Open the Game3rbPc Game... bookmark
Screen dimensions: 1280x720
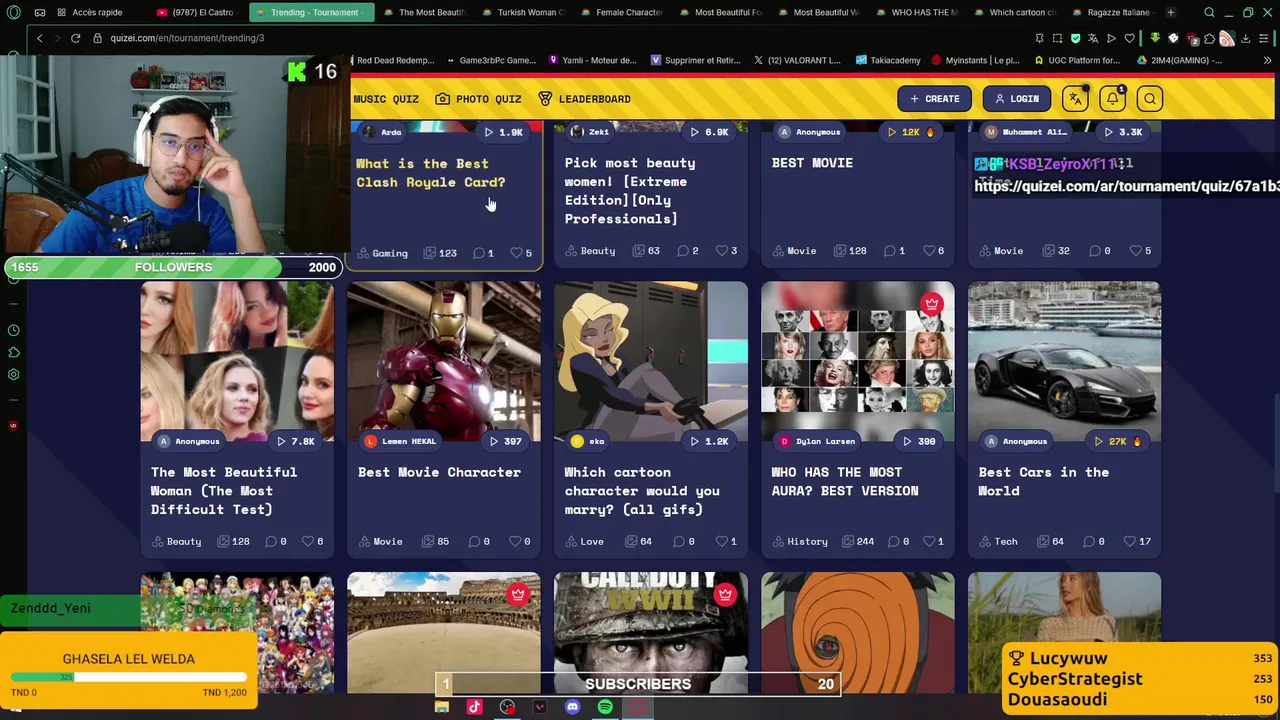tap(491, 60)
